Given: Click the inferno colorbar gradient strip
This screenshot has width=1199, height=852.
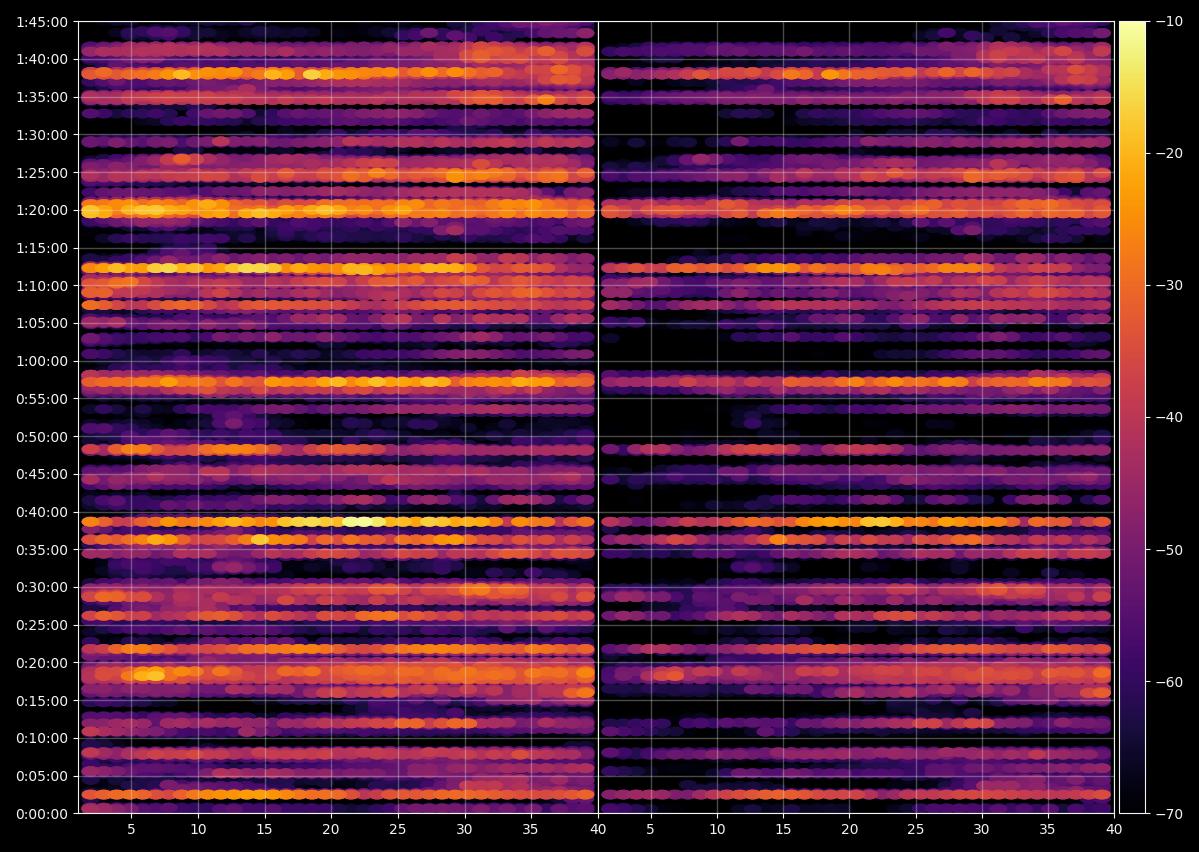Looking at the screenshot, I should click(x=1132, y=418).
